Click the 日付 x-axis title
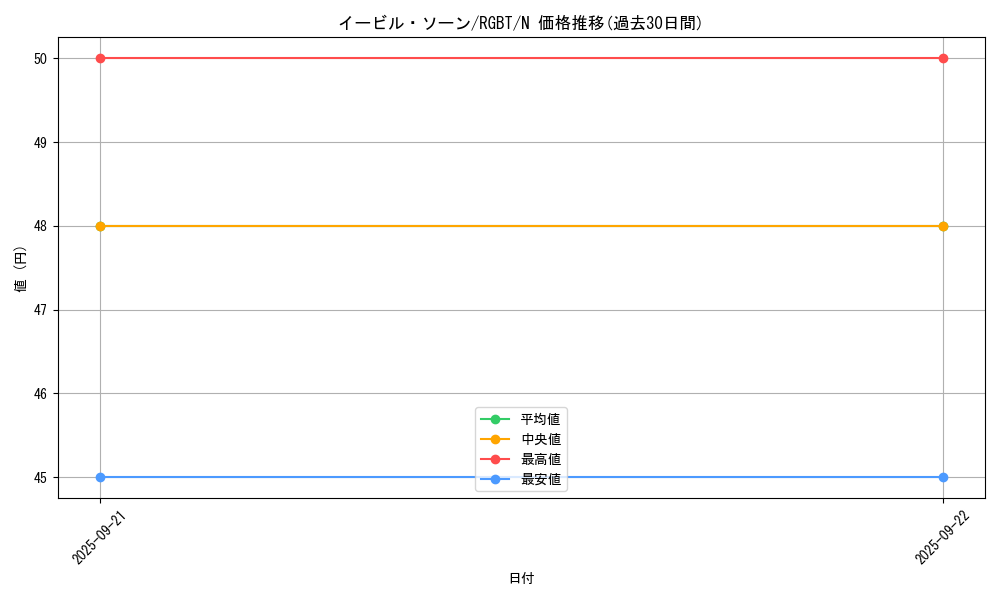Screen dimensions: 1000x600 tap(521, 578)
